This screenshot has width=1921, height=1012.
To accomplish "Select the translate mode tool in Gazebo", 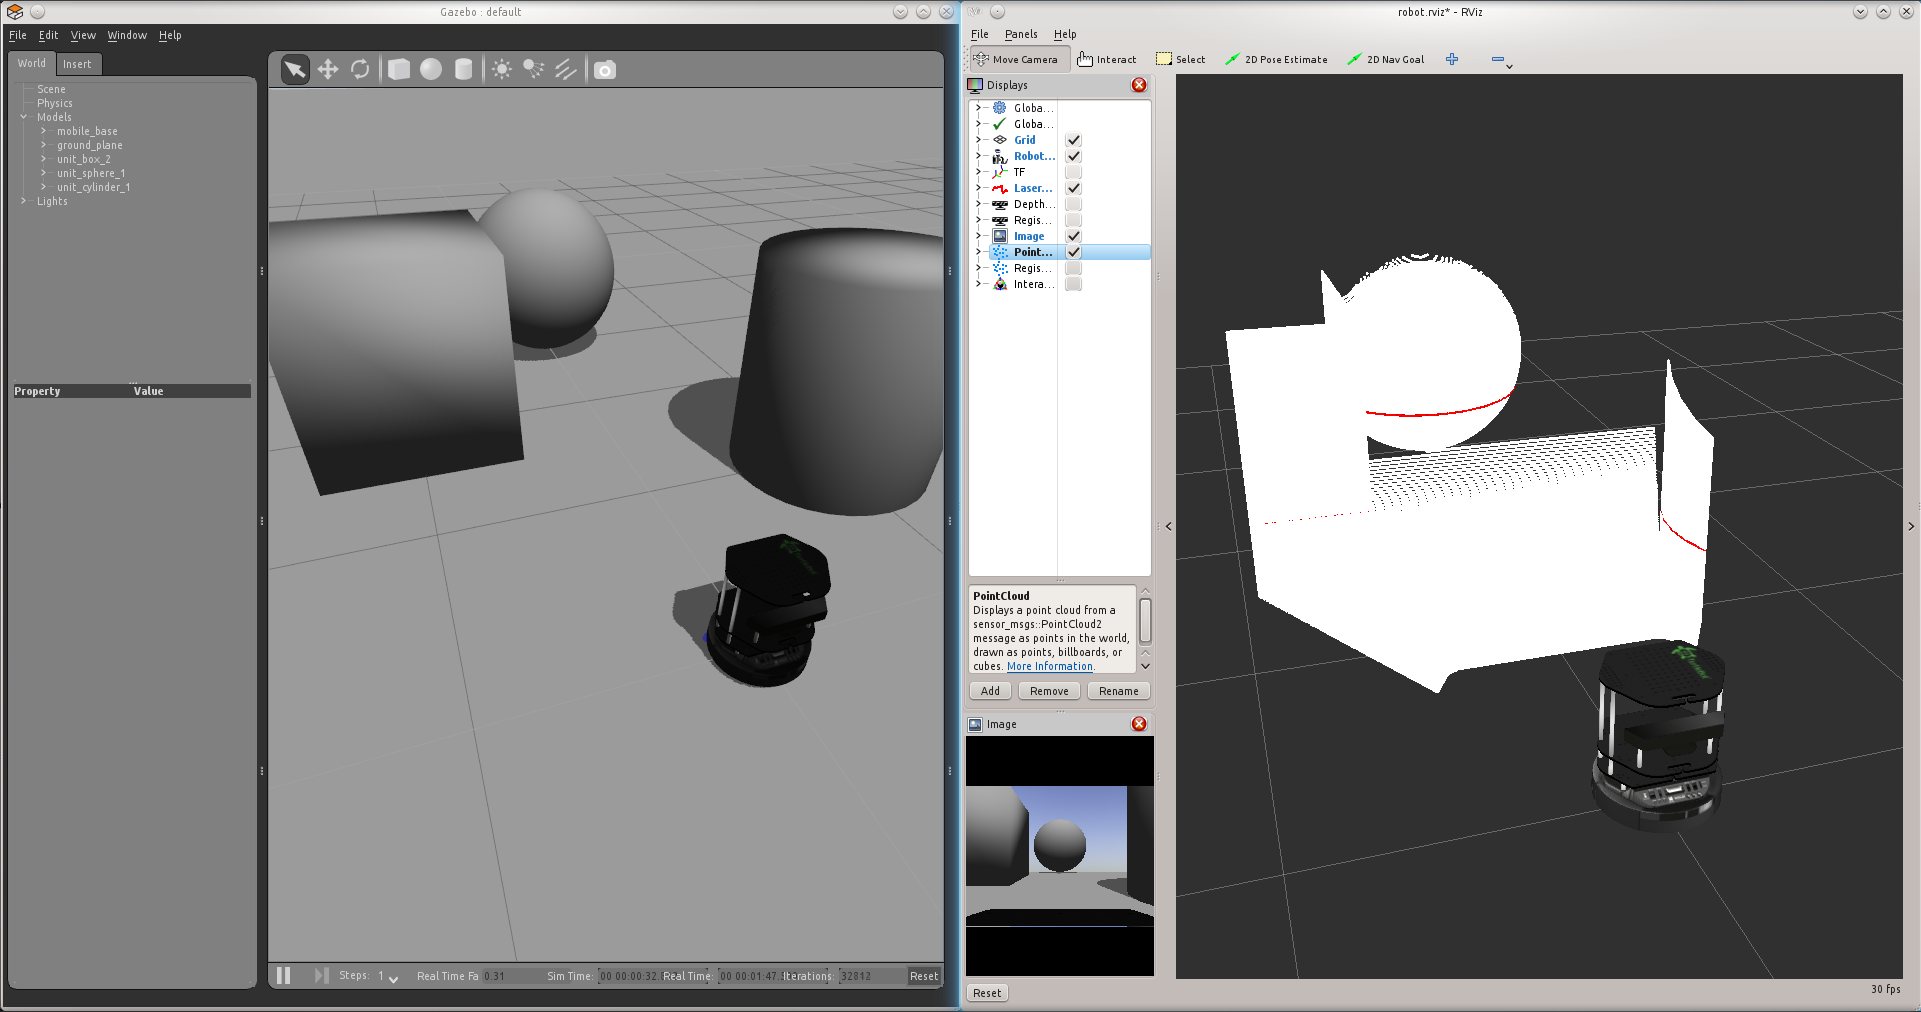I will [328, 69].
